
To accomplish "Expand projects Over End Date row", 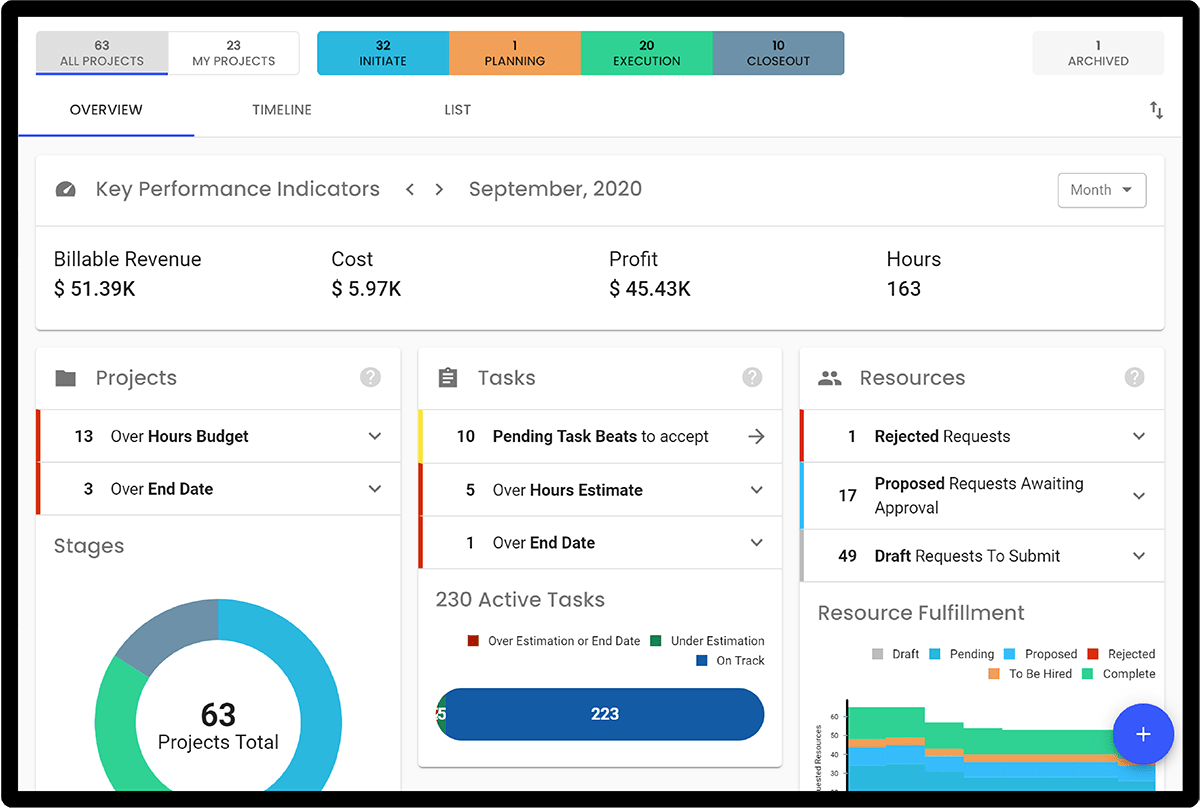I will point(219,489).
